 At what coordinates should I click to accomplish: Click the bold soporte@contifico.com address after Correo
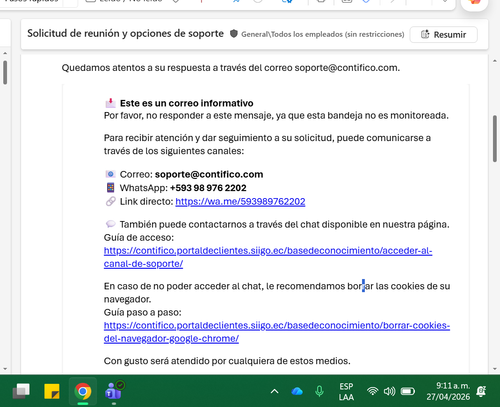point(209,174)
